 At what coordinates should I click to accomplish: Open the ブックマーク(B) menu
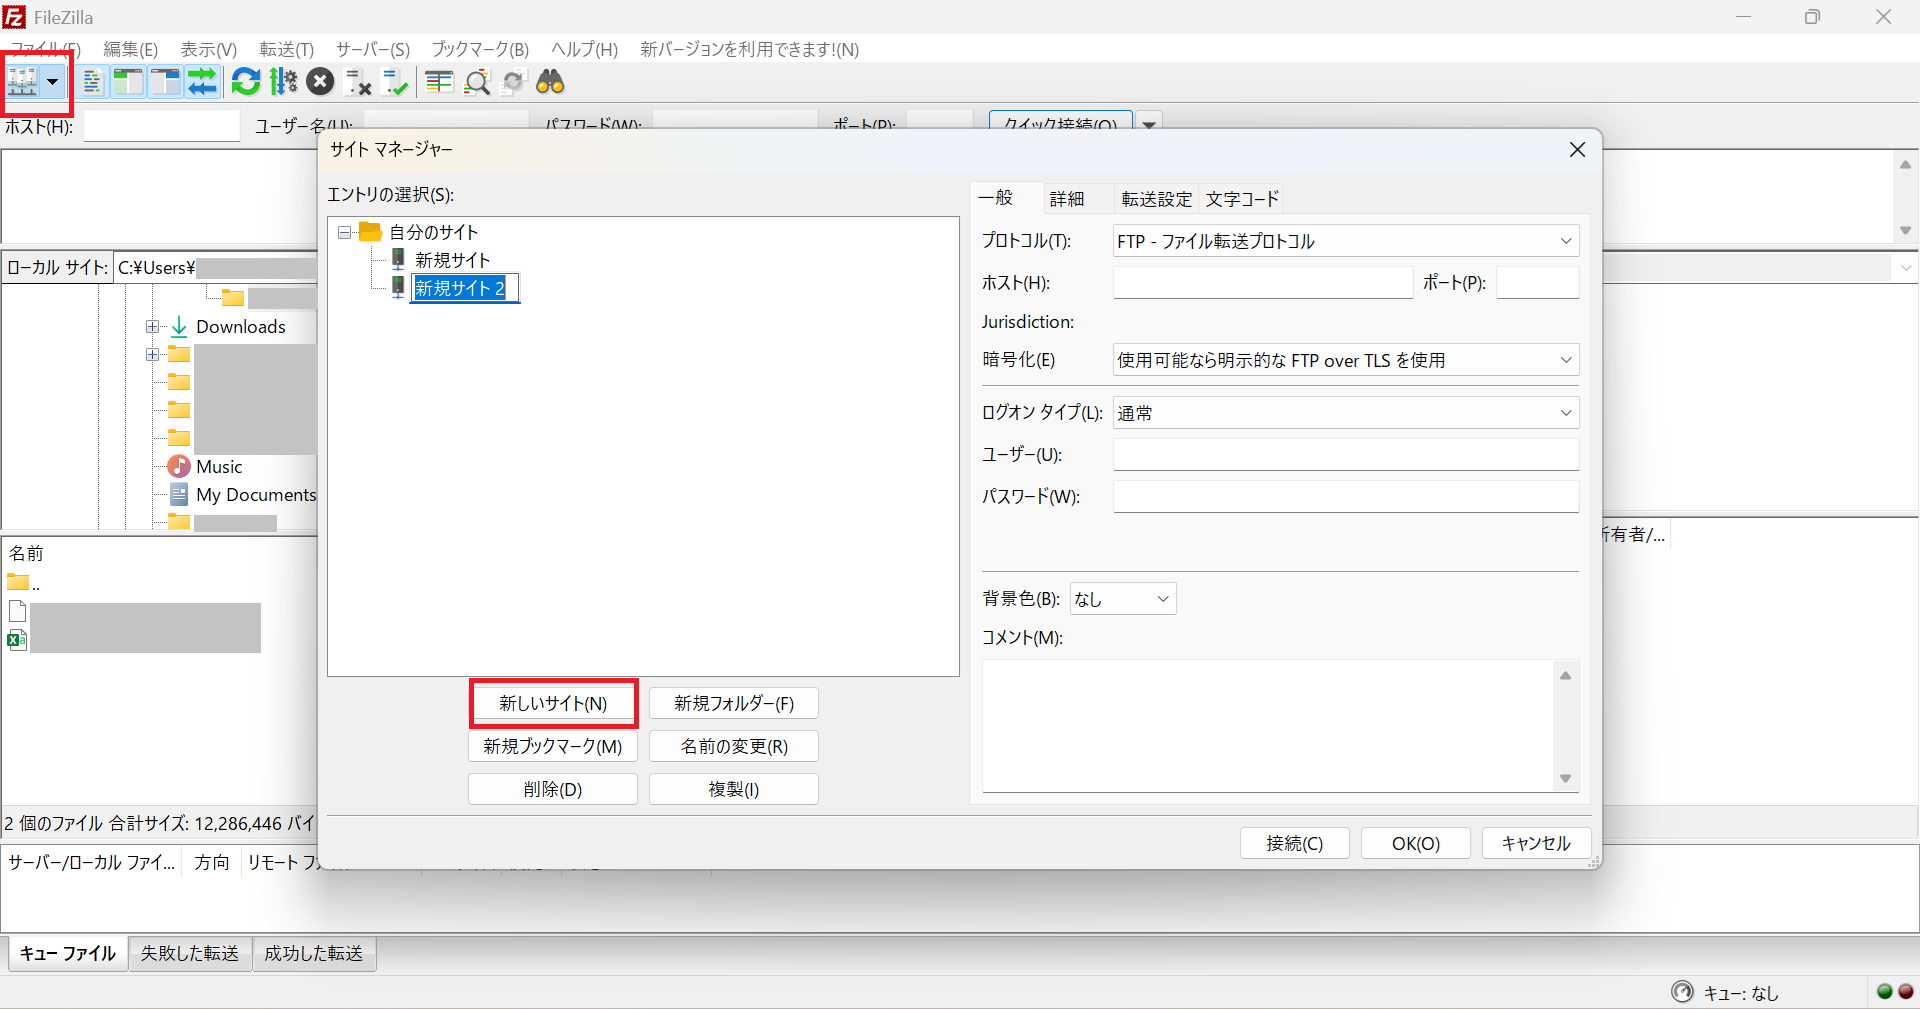coord(480,49)
